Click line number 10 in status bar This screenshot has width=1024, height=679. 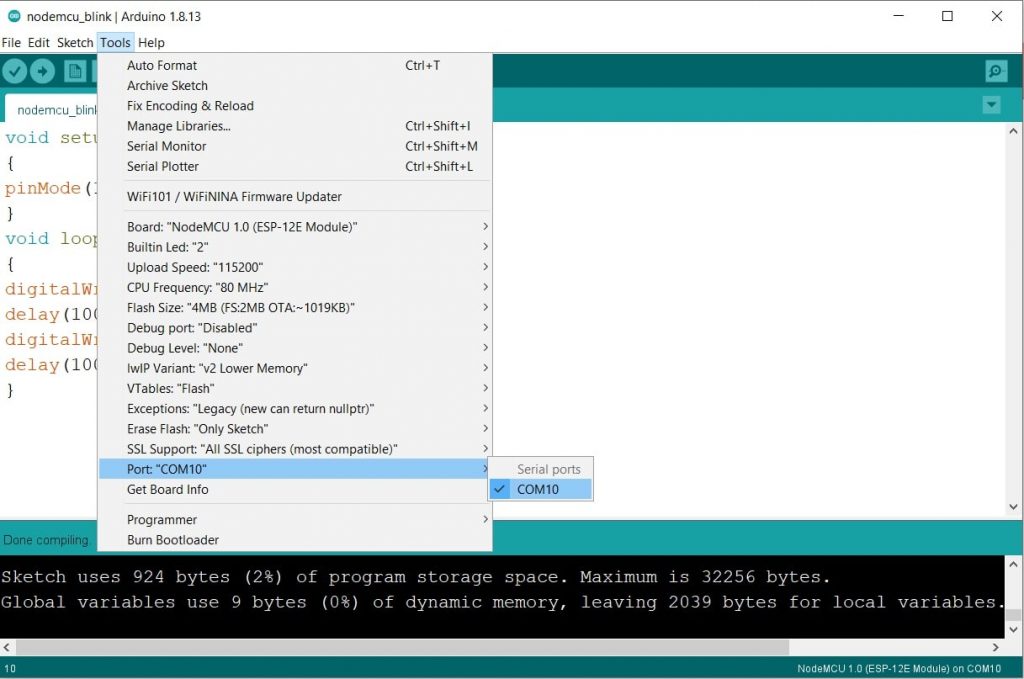pos(10,669)
